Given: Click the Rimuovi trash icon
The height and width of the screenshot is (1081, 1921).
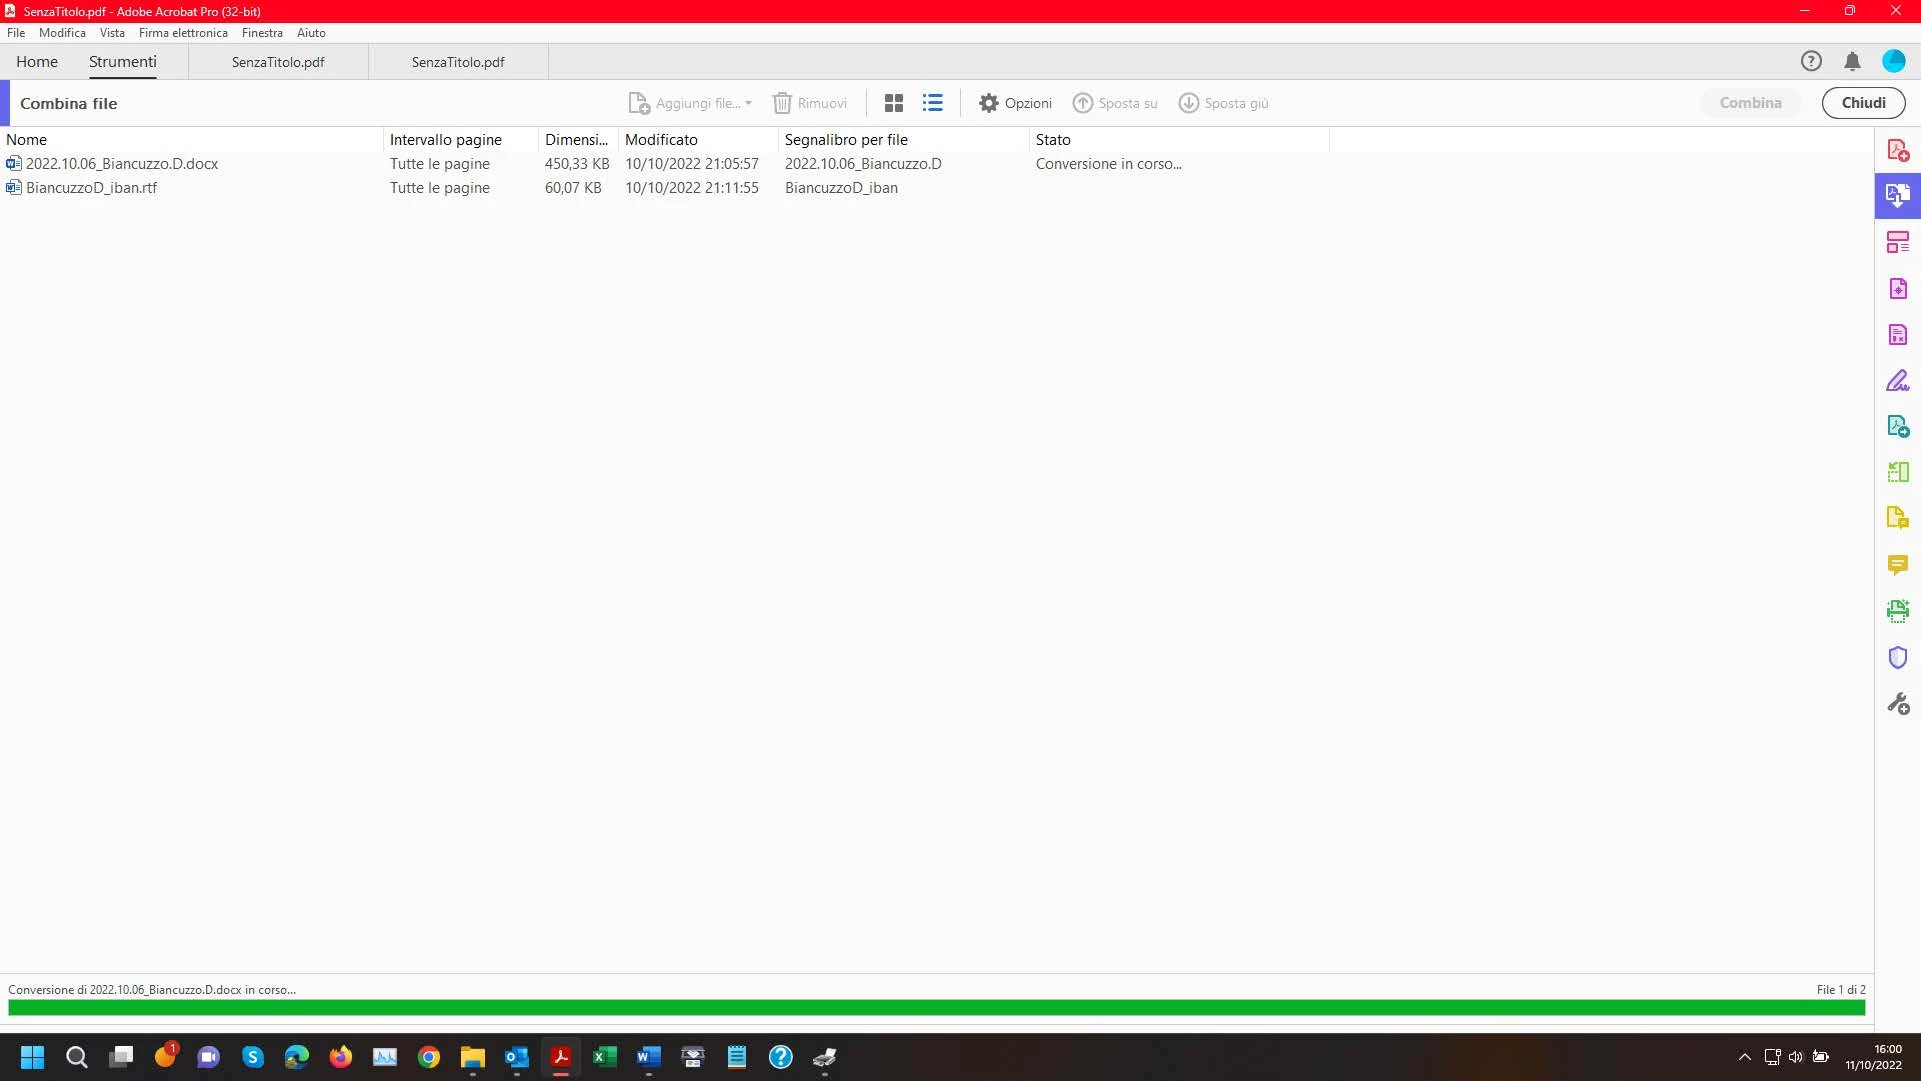Looking at the screenshot, I should [782, 103].
